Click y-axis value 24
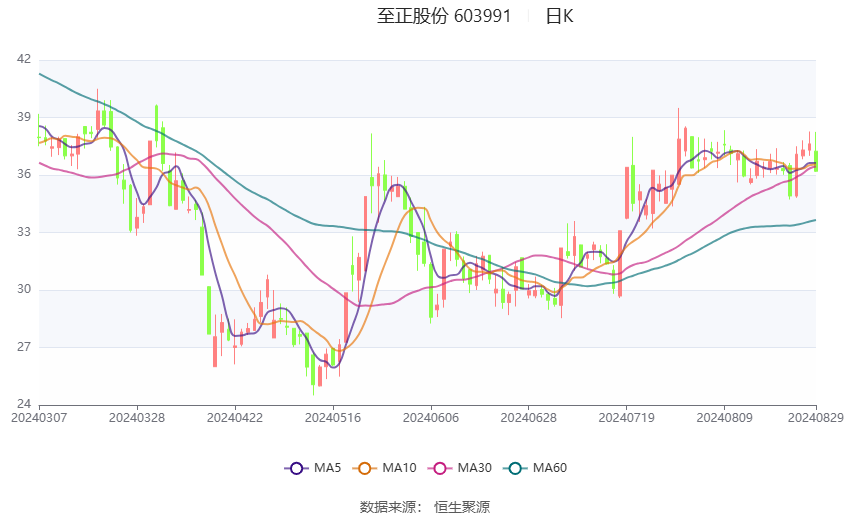Image resolution: width=850 pixels, height=517 pixels. pyautogui.click(x=24, y=404)
